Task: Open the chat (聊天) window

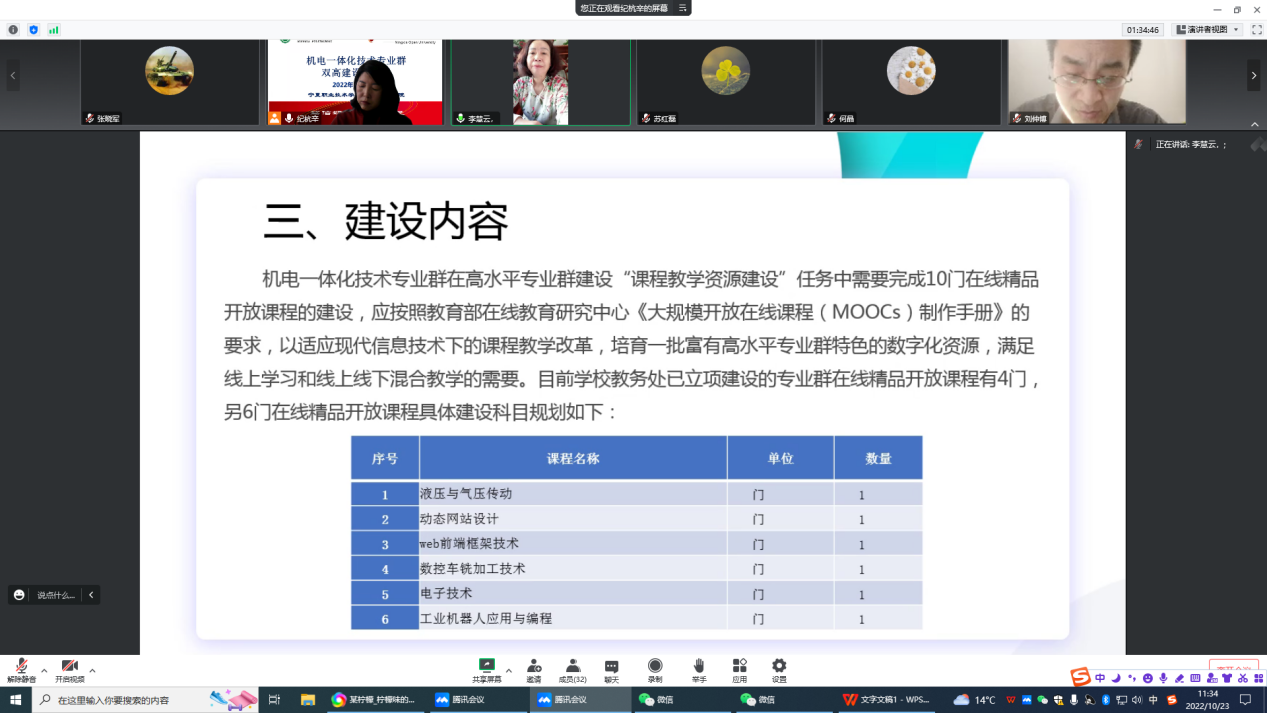Action: click(611, 669)
